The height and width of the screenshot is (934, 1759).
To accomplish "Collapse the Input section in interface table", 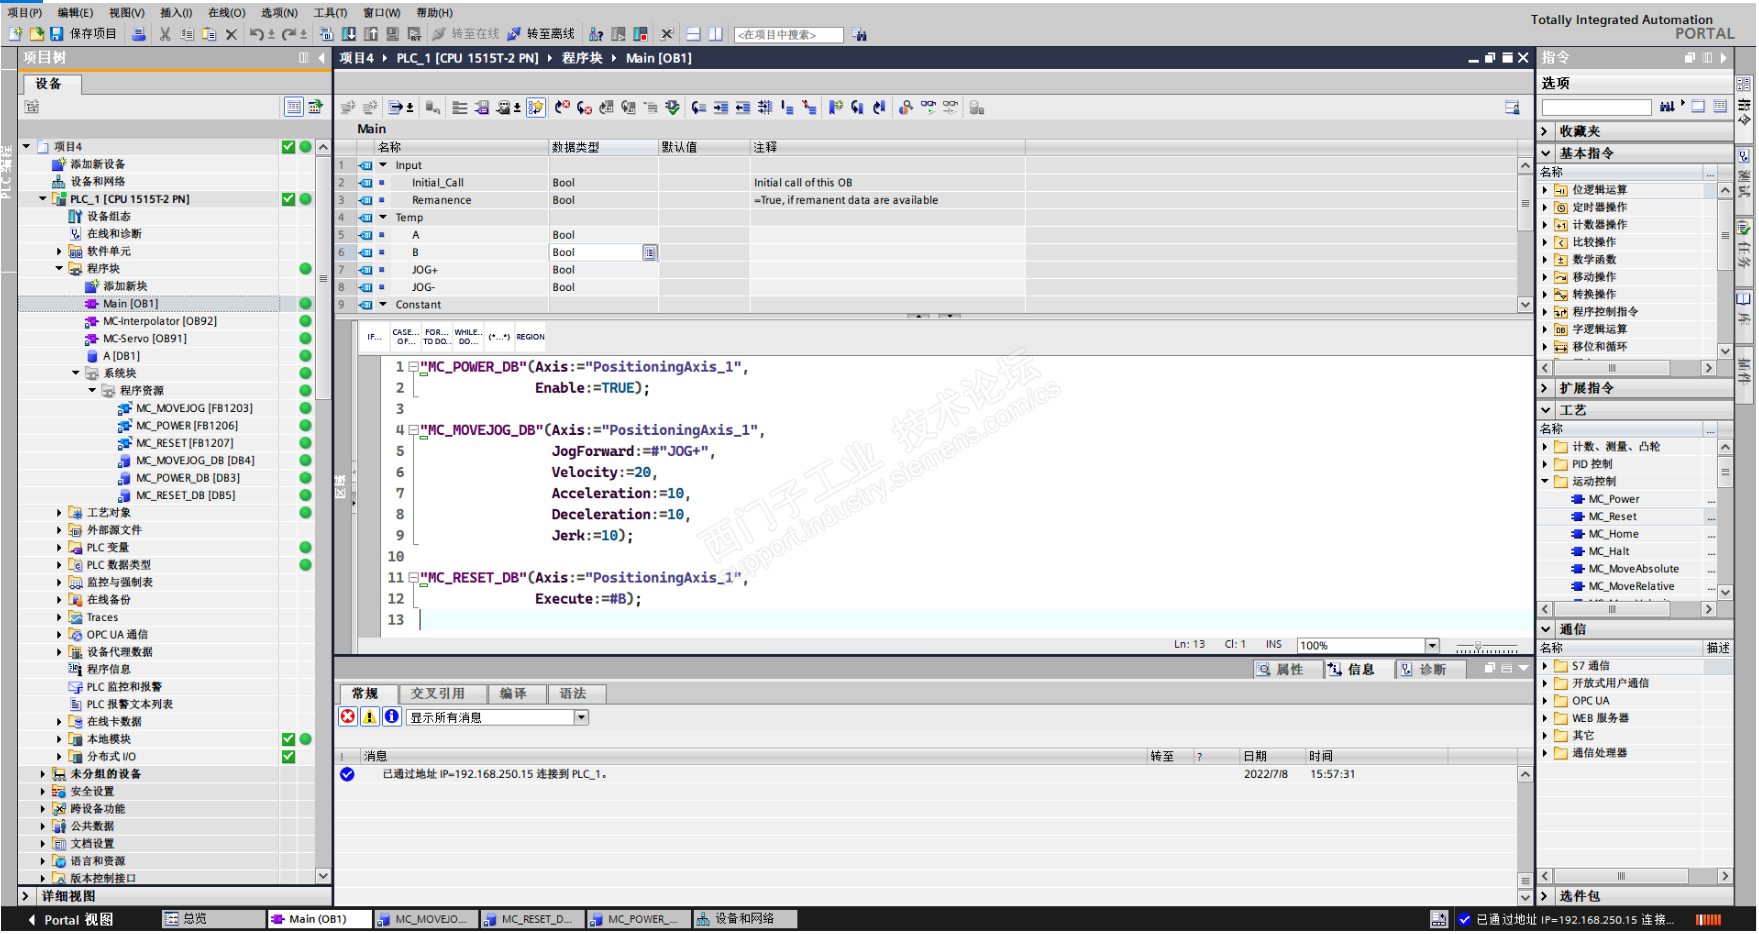I will point(383,165).
